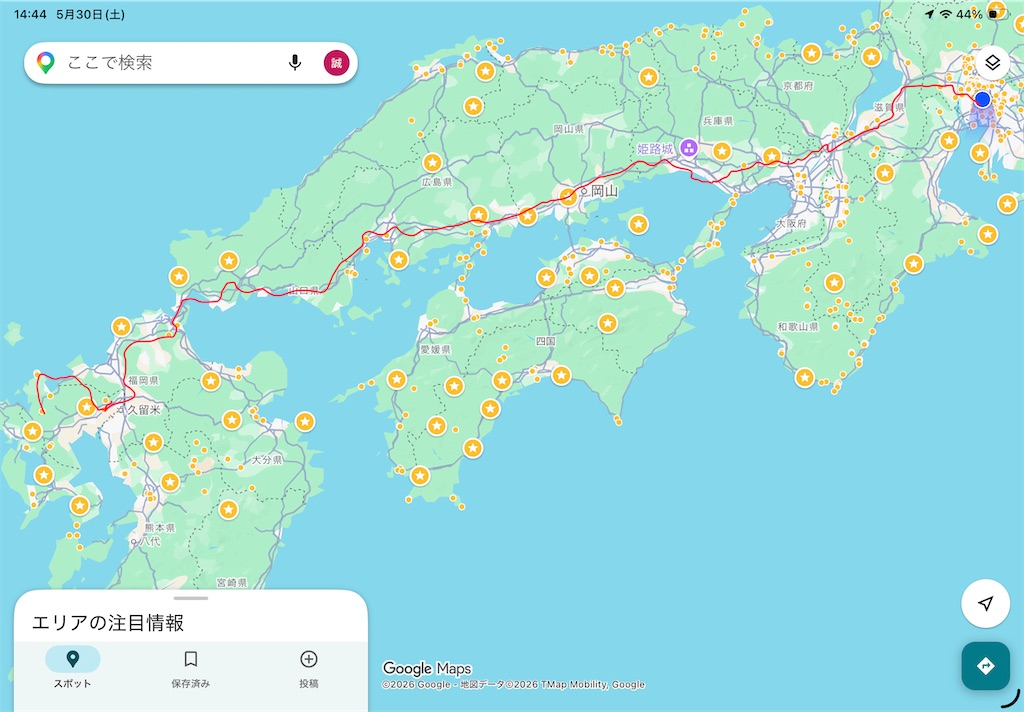Open the map layers button
This screenshot has width=1024, height=712.
[992, 63]
